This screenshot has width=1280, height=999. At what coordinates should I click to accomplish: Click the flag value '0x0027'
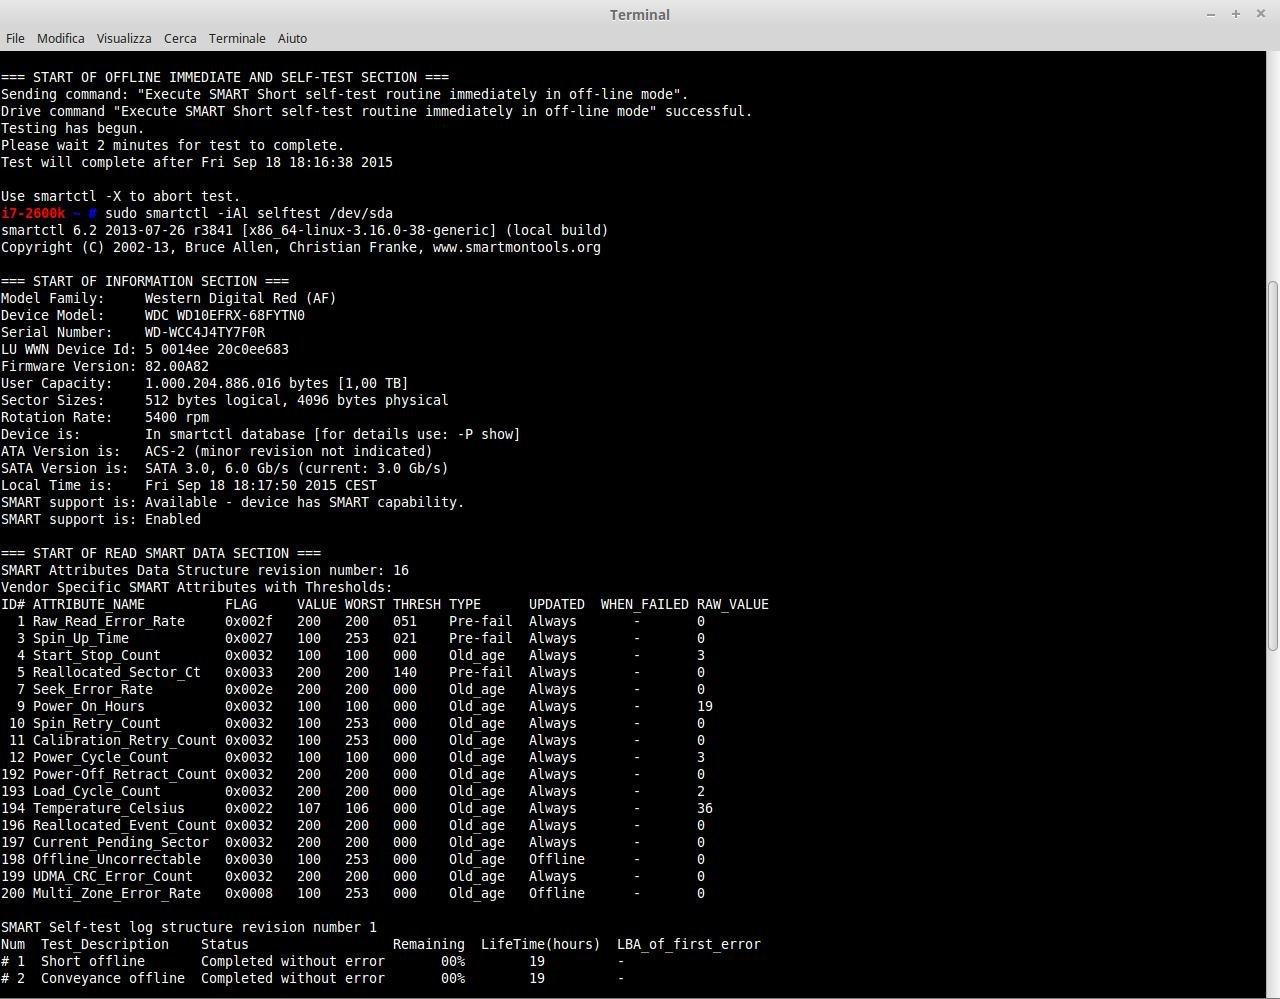point(249,638)
